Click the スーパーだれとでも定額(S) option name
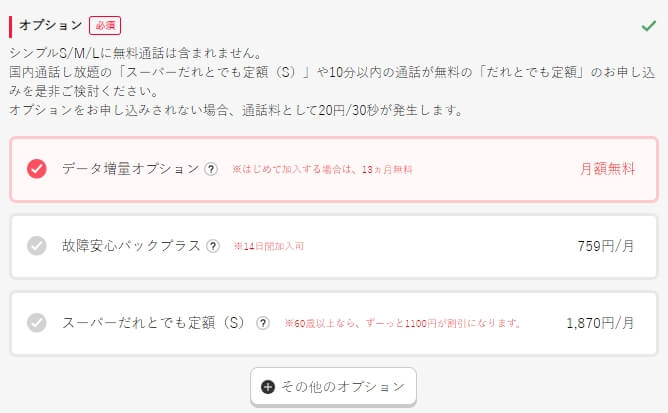 (x=153, y=323)
